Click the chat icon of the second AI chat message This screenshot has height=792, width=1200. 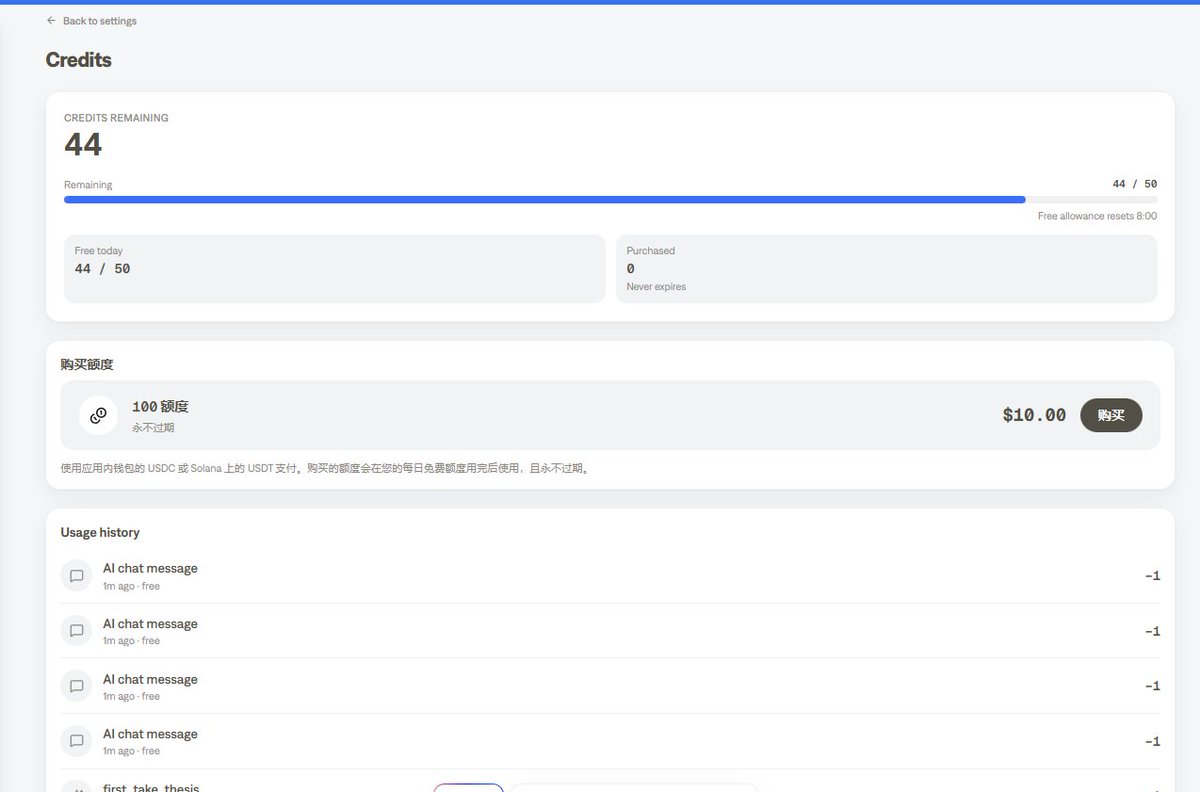pyautogui.click(x=76, y=631)
